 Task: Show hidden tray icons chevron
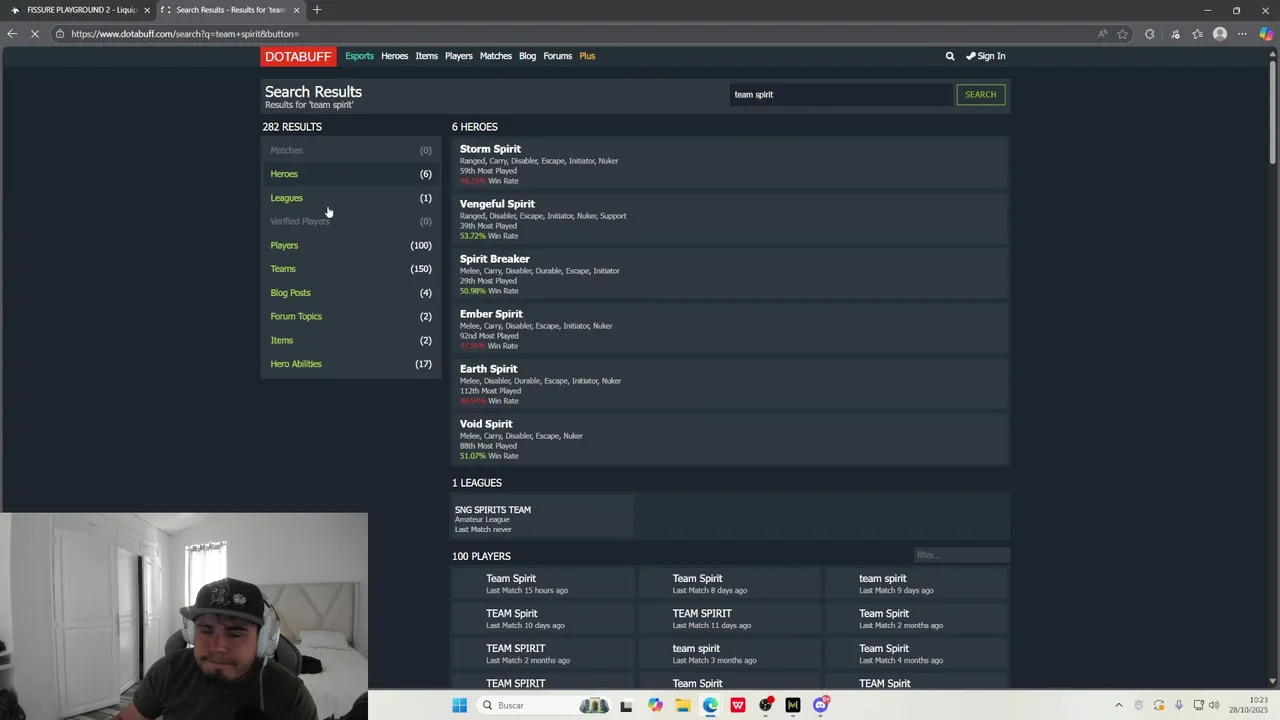tap(1118, 705)
